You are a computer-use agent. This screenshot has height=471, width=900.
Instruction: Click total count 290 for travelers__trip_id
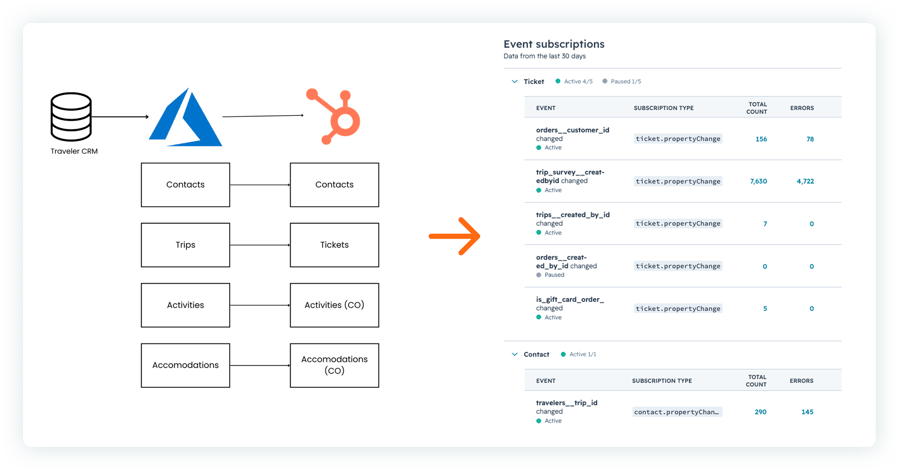coord(761,412)
